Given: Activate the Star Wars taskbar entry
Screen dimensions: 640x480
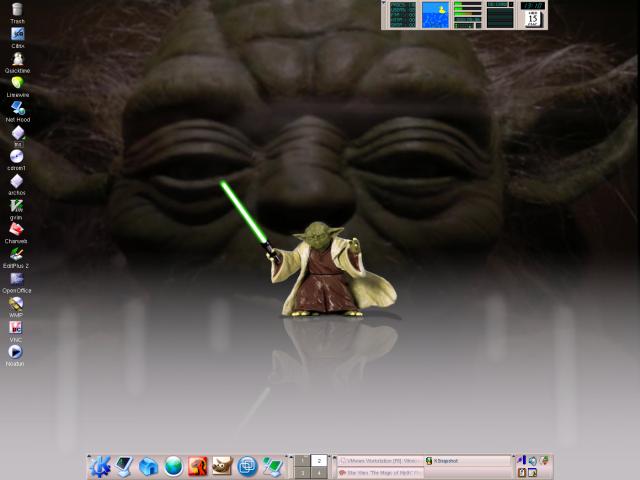Looking at the screenshot, I should pyautogui.click(x=380, y=473).
